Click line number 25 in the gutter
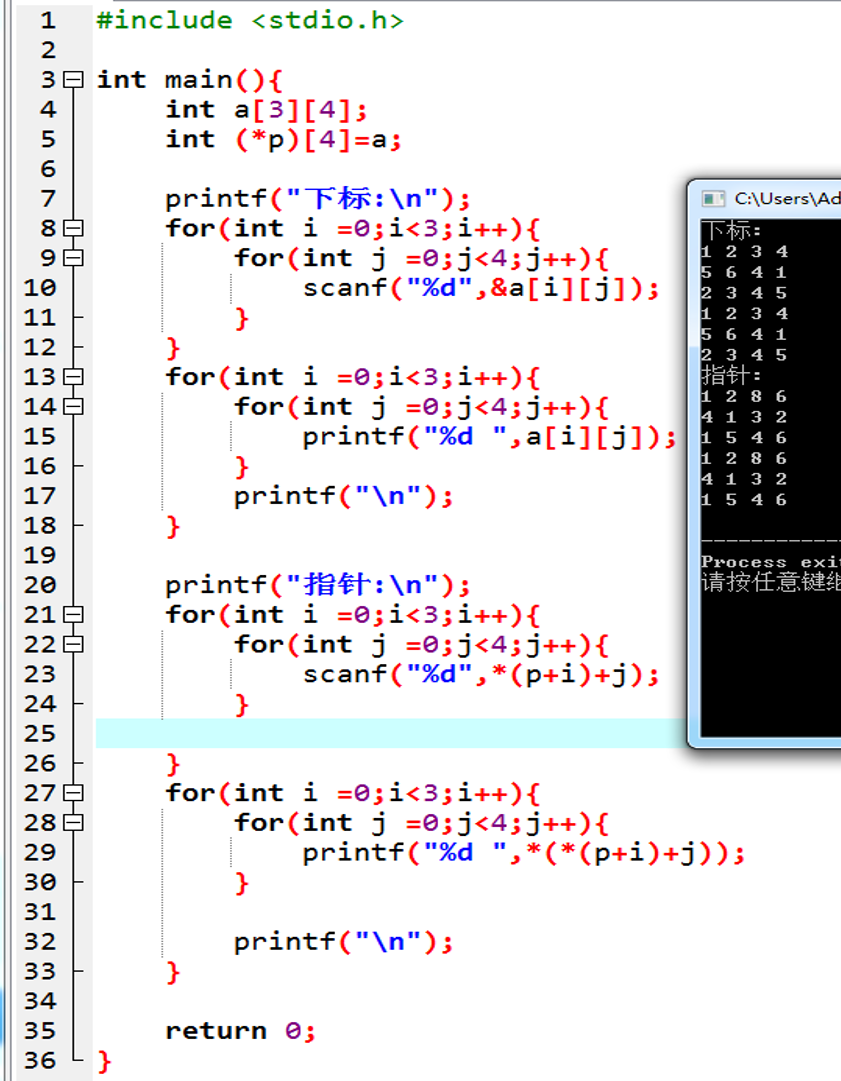The width and height of the screenshot is (841, 1081). click(x=40, y=734)
